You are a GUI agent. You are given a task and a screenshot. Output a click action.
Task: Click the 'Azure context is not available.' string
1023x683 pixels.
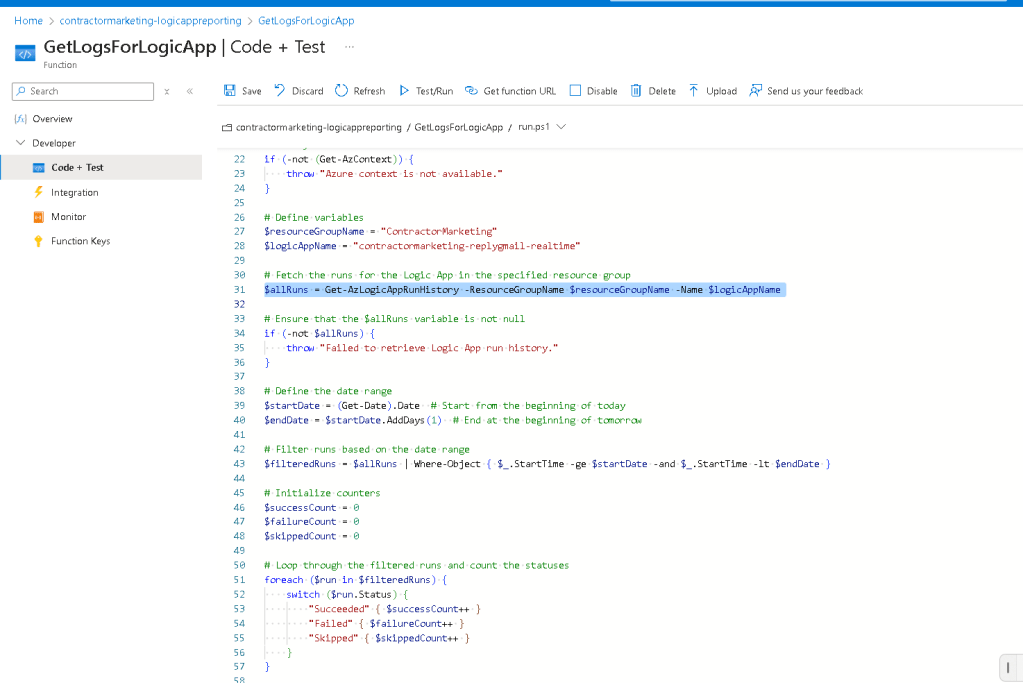(x=411, y=174)
